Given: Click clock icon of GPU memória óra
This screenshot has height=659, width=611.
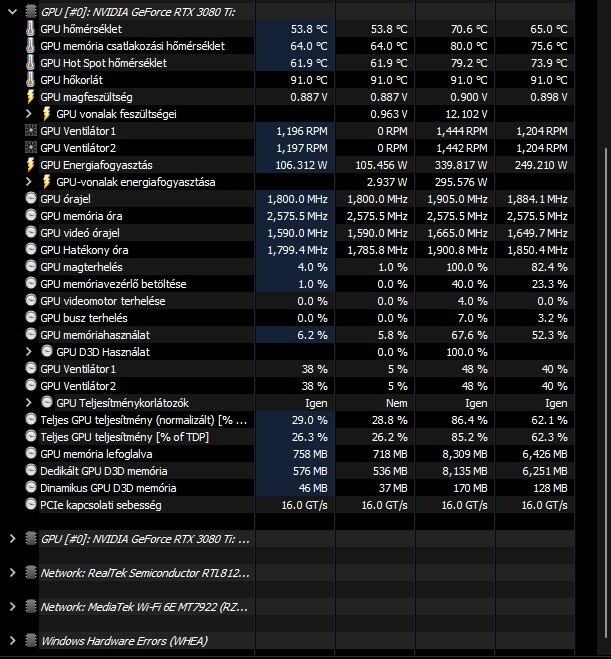Looking at the screenshot, I should point(31,215).
